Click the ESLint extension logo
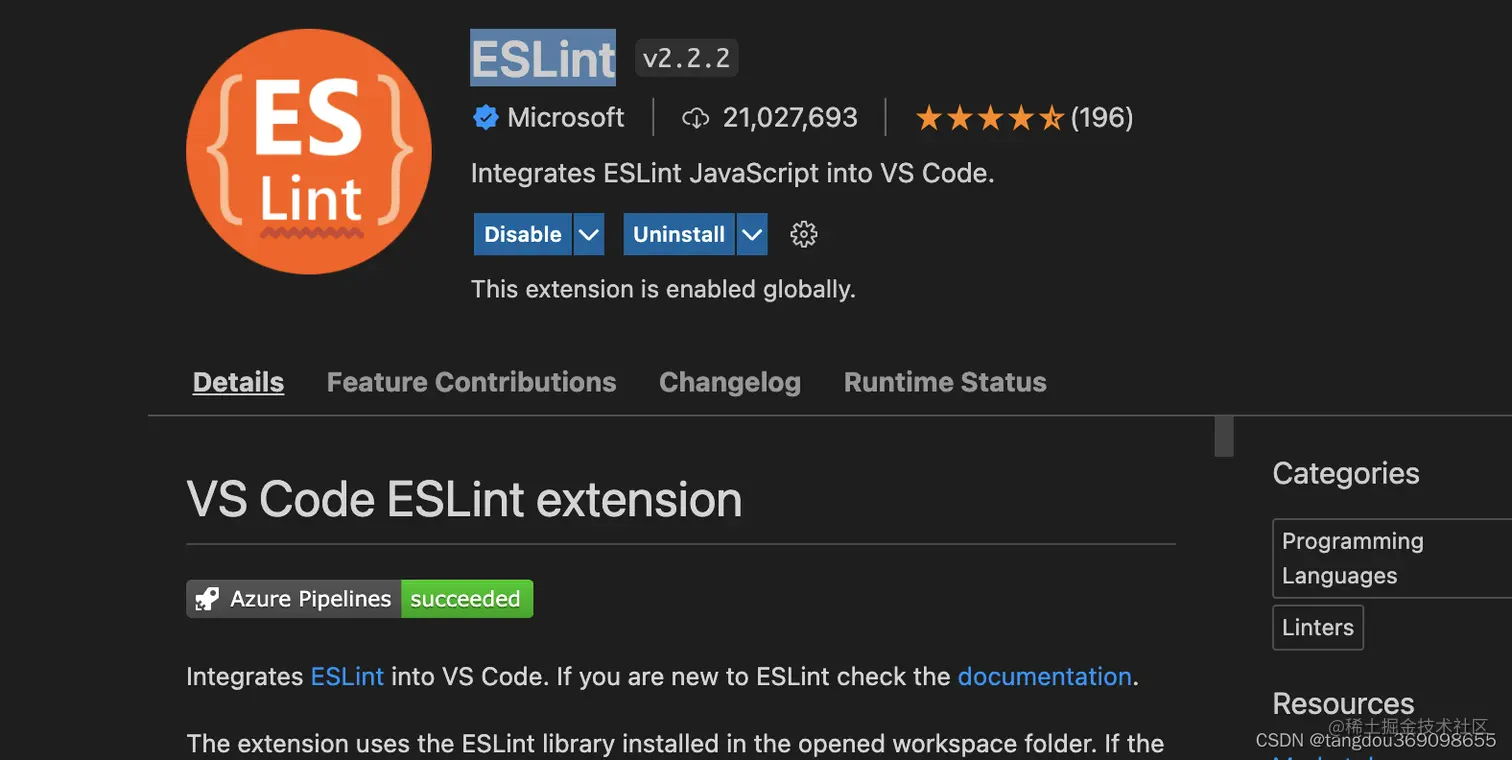The height and width of the screenshot is (760, 1512). 309,151
